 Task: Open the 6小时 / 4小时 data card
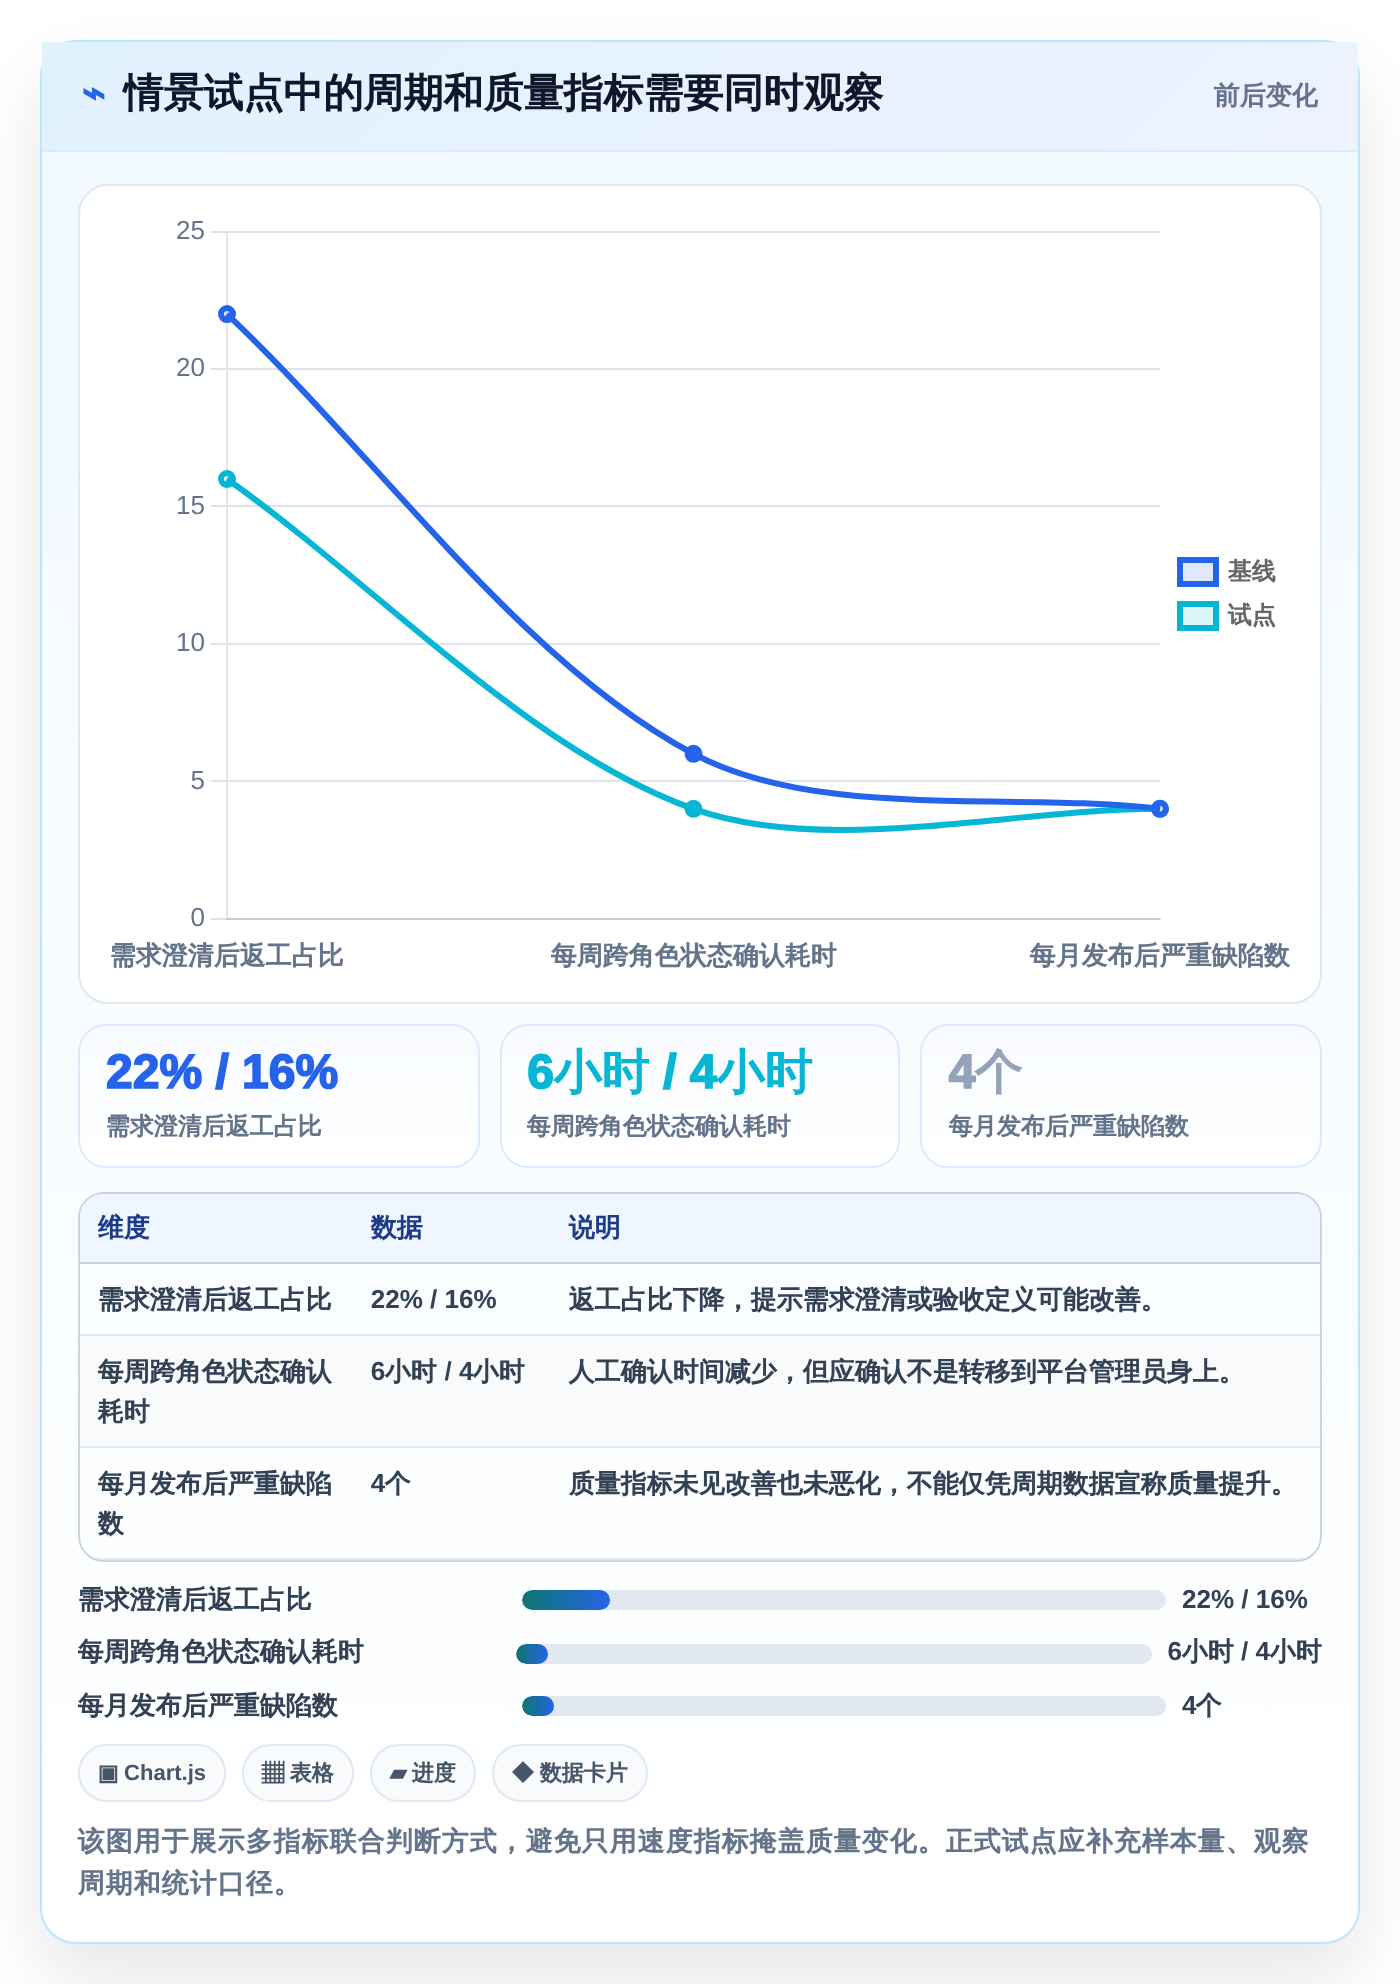point(700,1096)
